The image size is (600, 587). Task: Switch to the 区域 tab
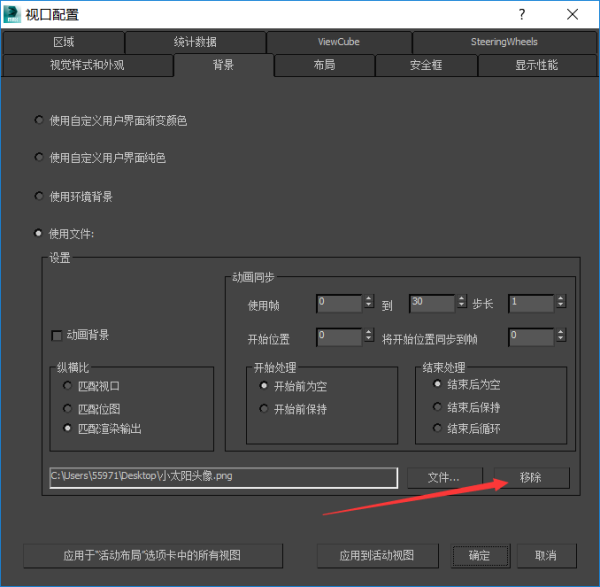[64, 42]
